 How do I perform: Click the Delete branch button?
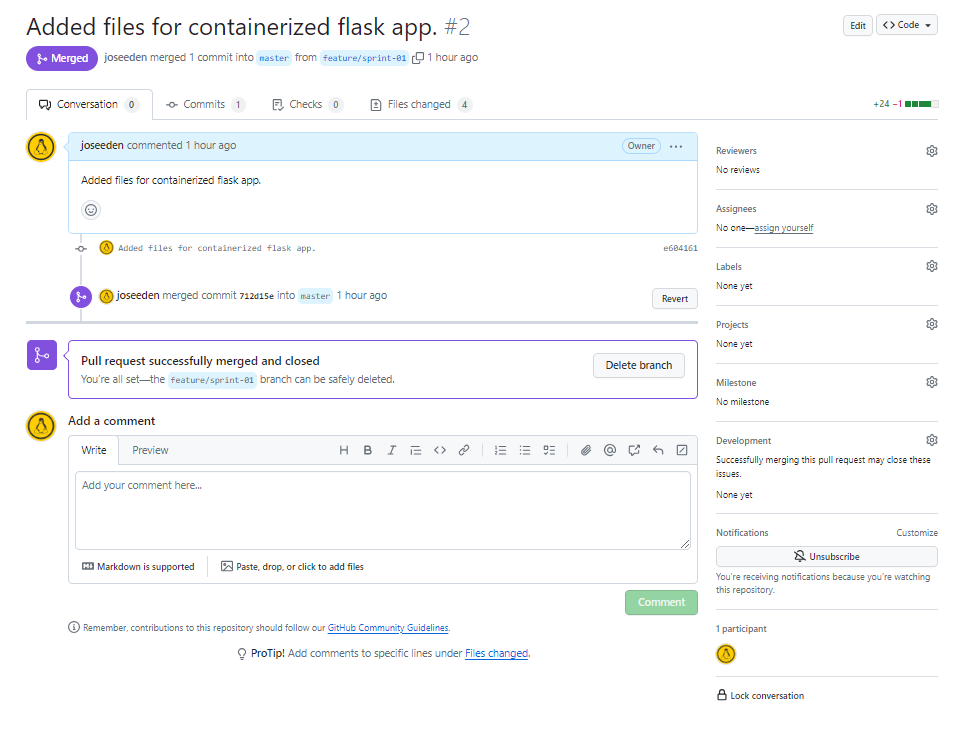[639, 365]
